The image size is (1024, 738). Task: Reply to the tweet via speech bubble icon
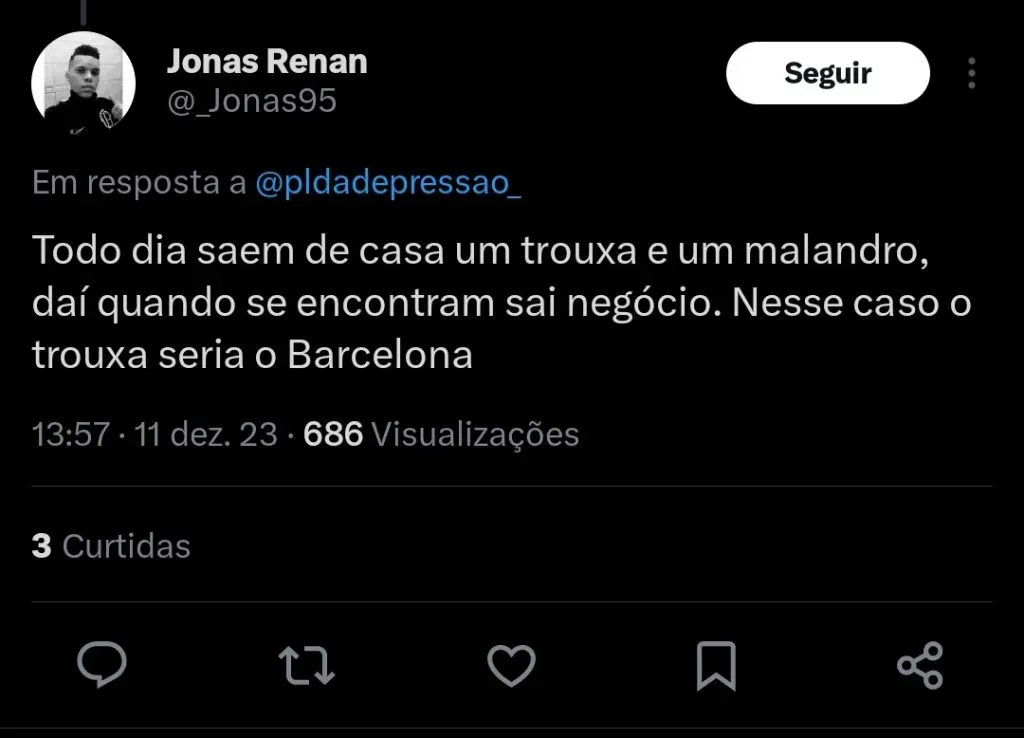coord(102,665)
